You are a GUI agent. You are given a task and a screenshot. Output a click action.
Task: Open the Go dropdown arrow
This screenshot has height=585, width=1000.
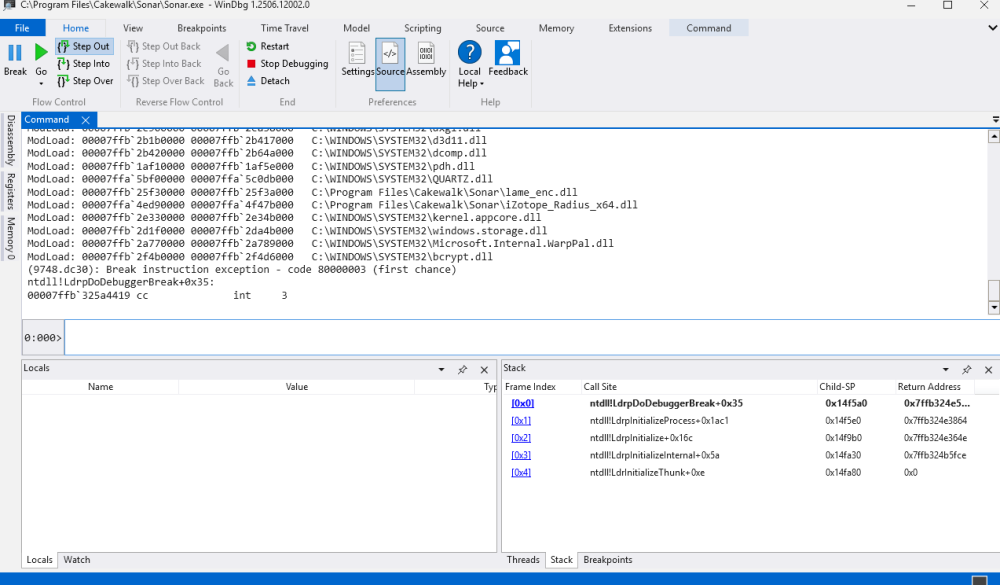pos(41,84)
